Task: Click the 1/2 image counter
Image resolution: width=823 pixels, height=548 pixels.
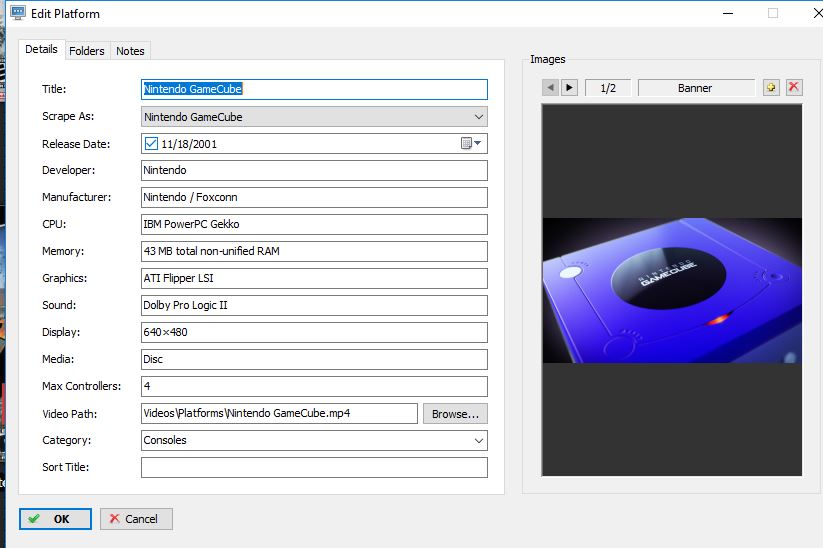Action: click(x=608, y=88)
